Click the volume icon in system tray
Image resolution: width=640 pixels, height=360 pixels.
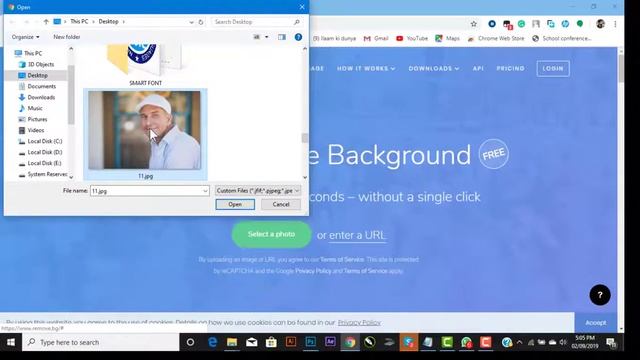[x=563, y=342]
